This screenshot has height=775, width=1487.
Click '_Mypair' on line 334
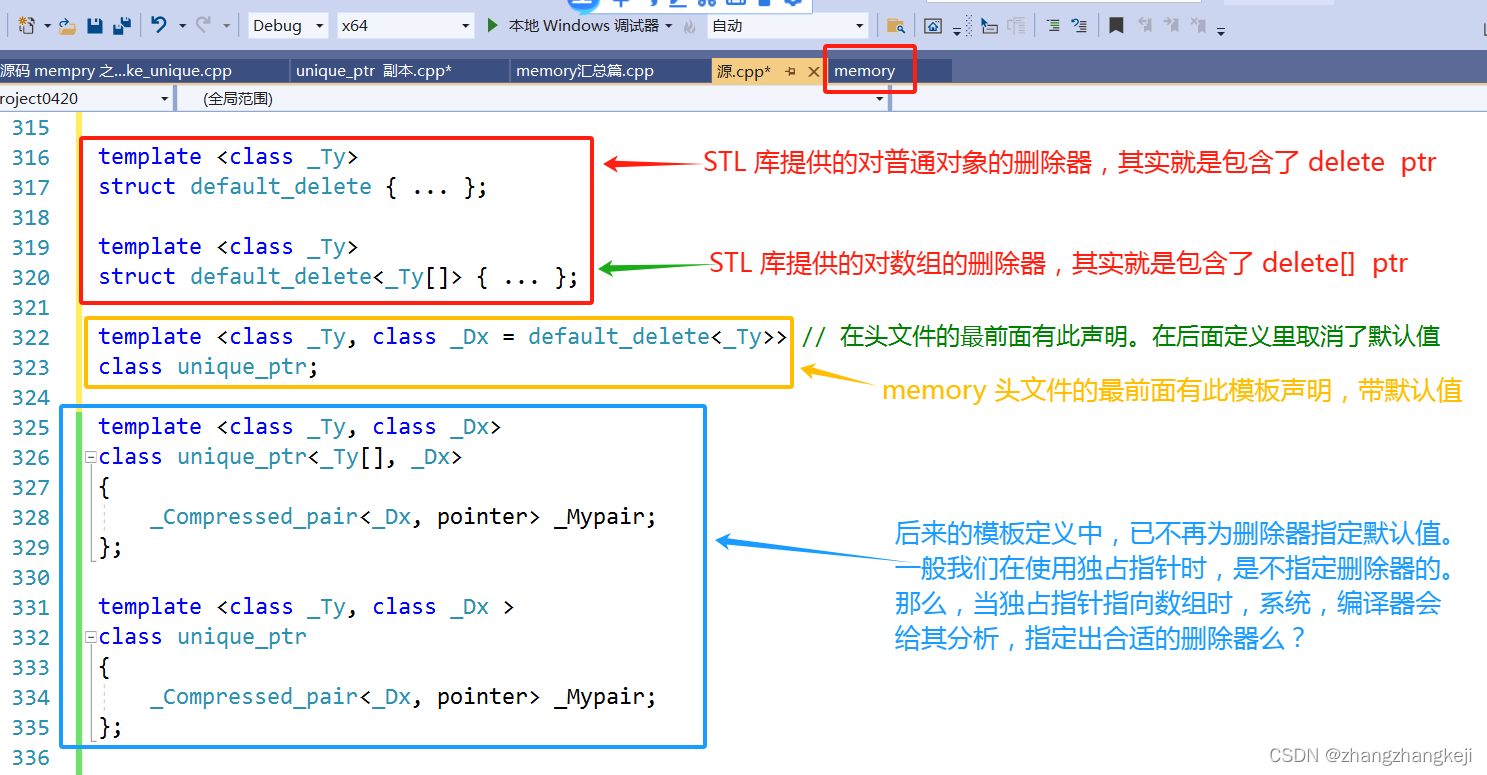599,697
